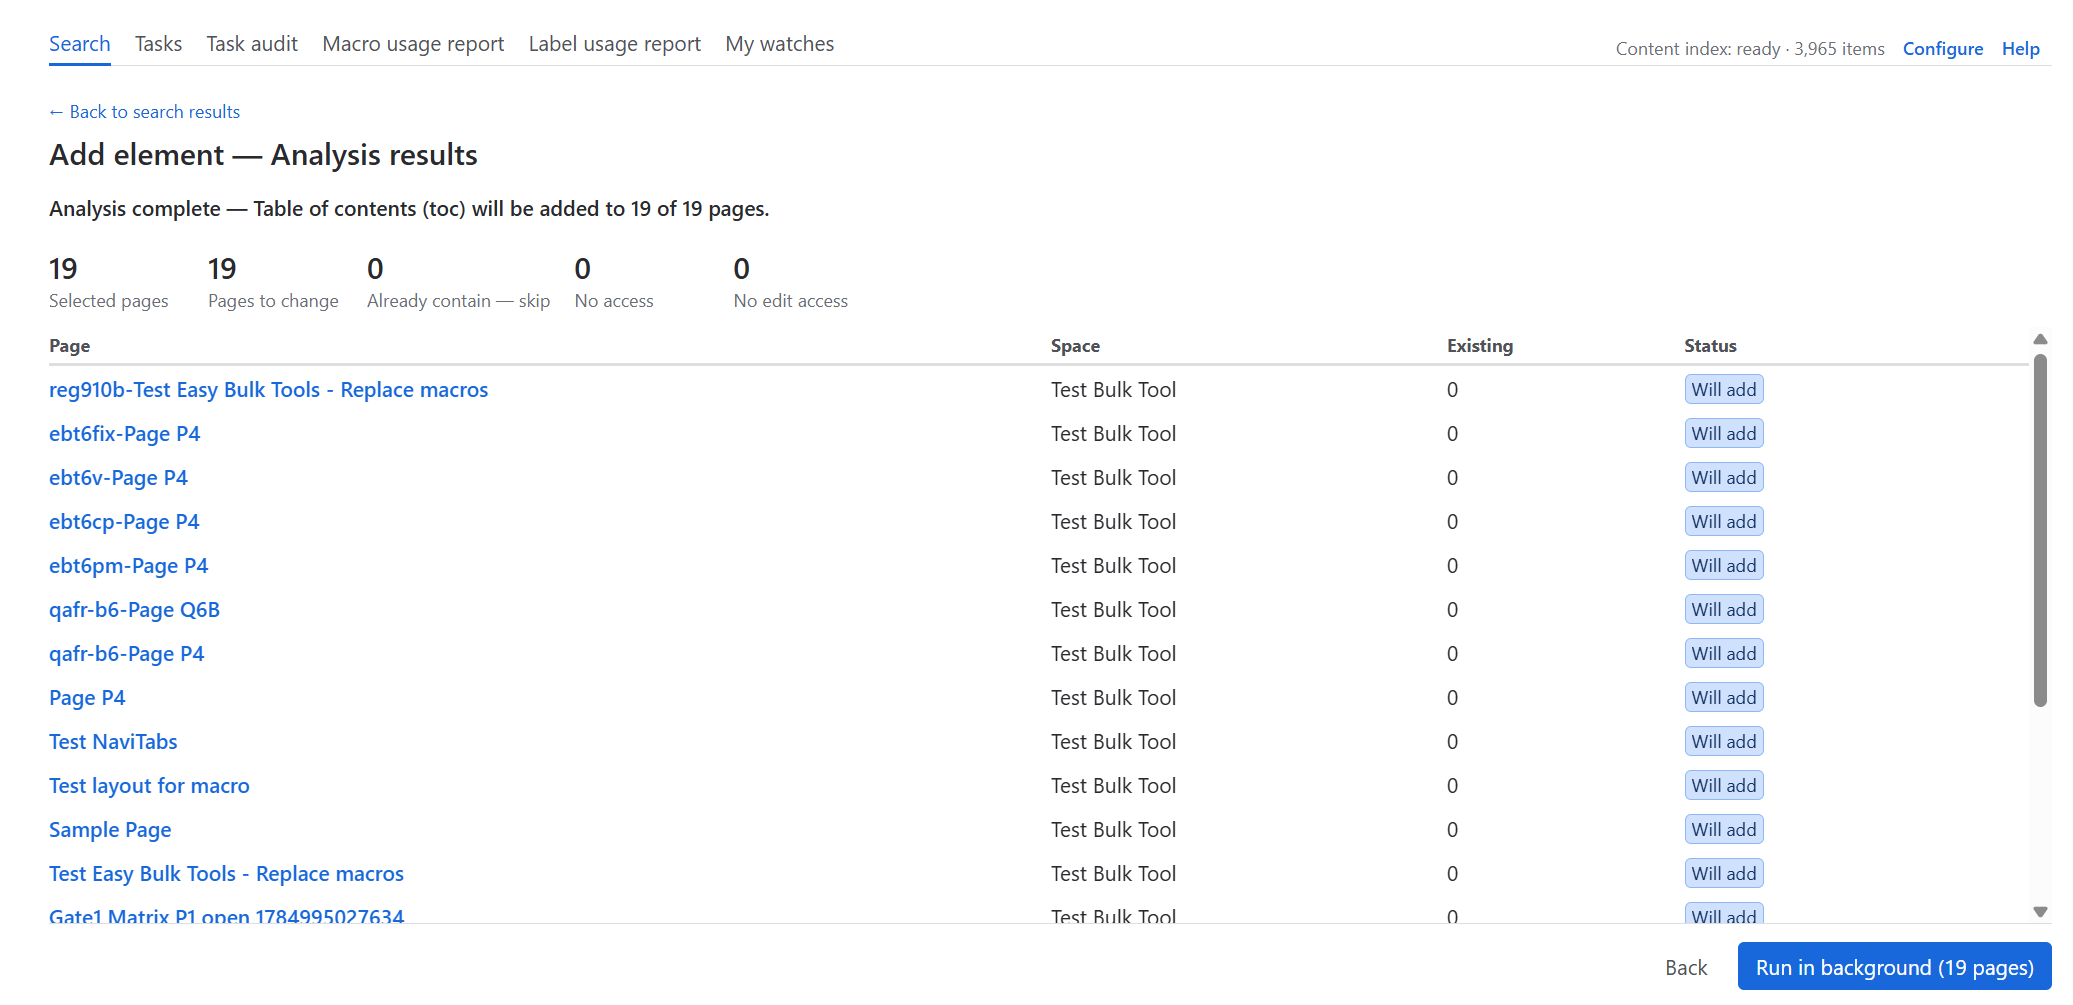Open the ebt6fix-Page P4 link
This screenshot has width=2073, height=1005.
tap(125, 434)
